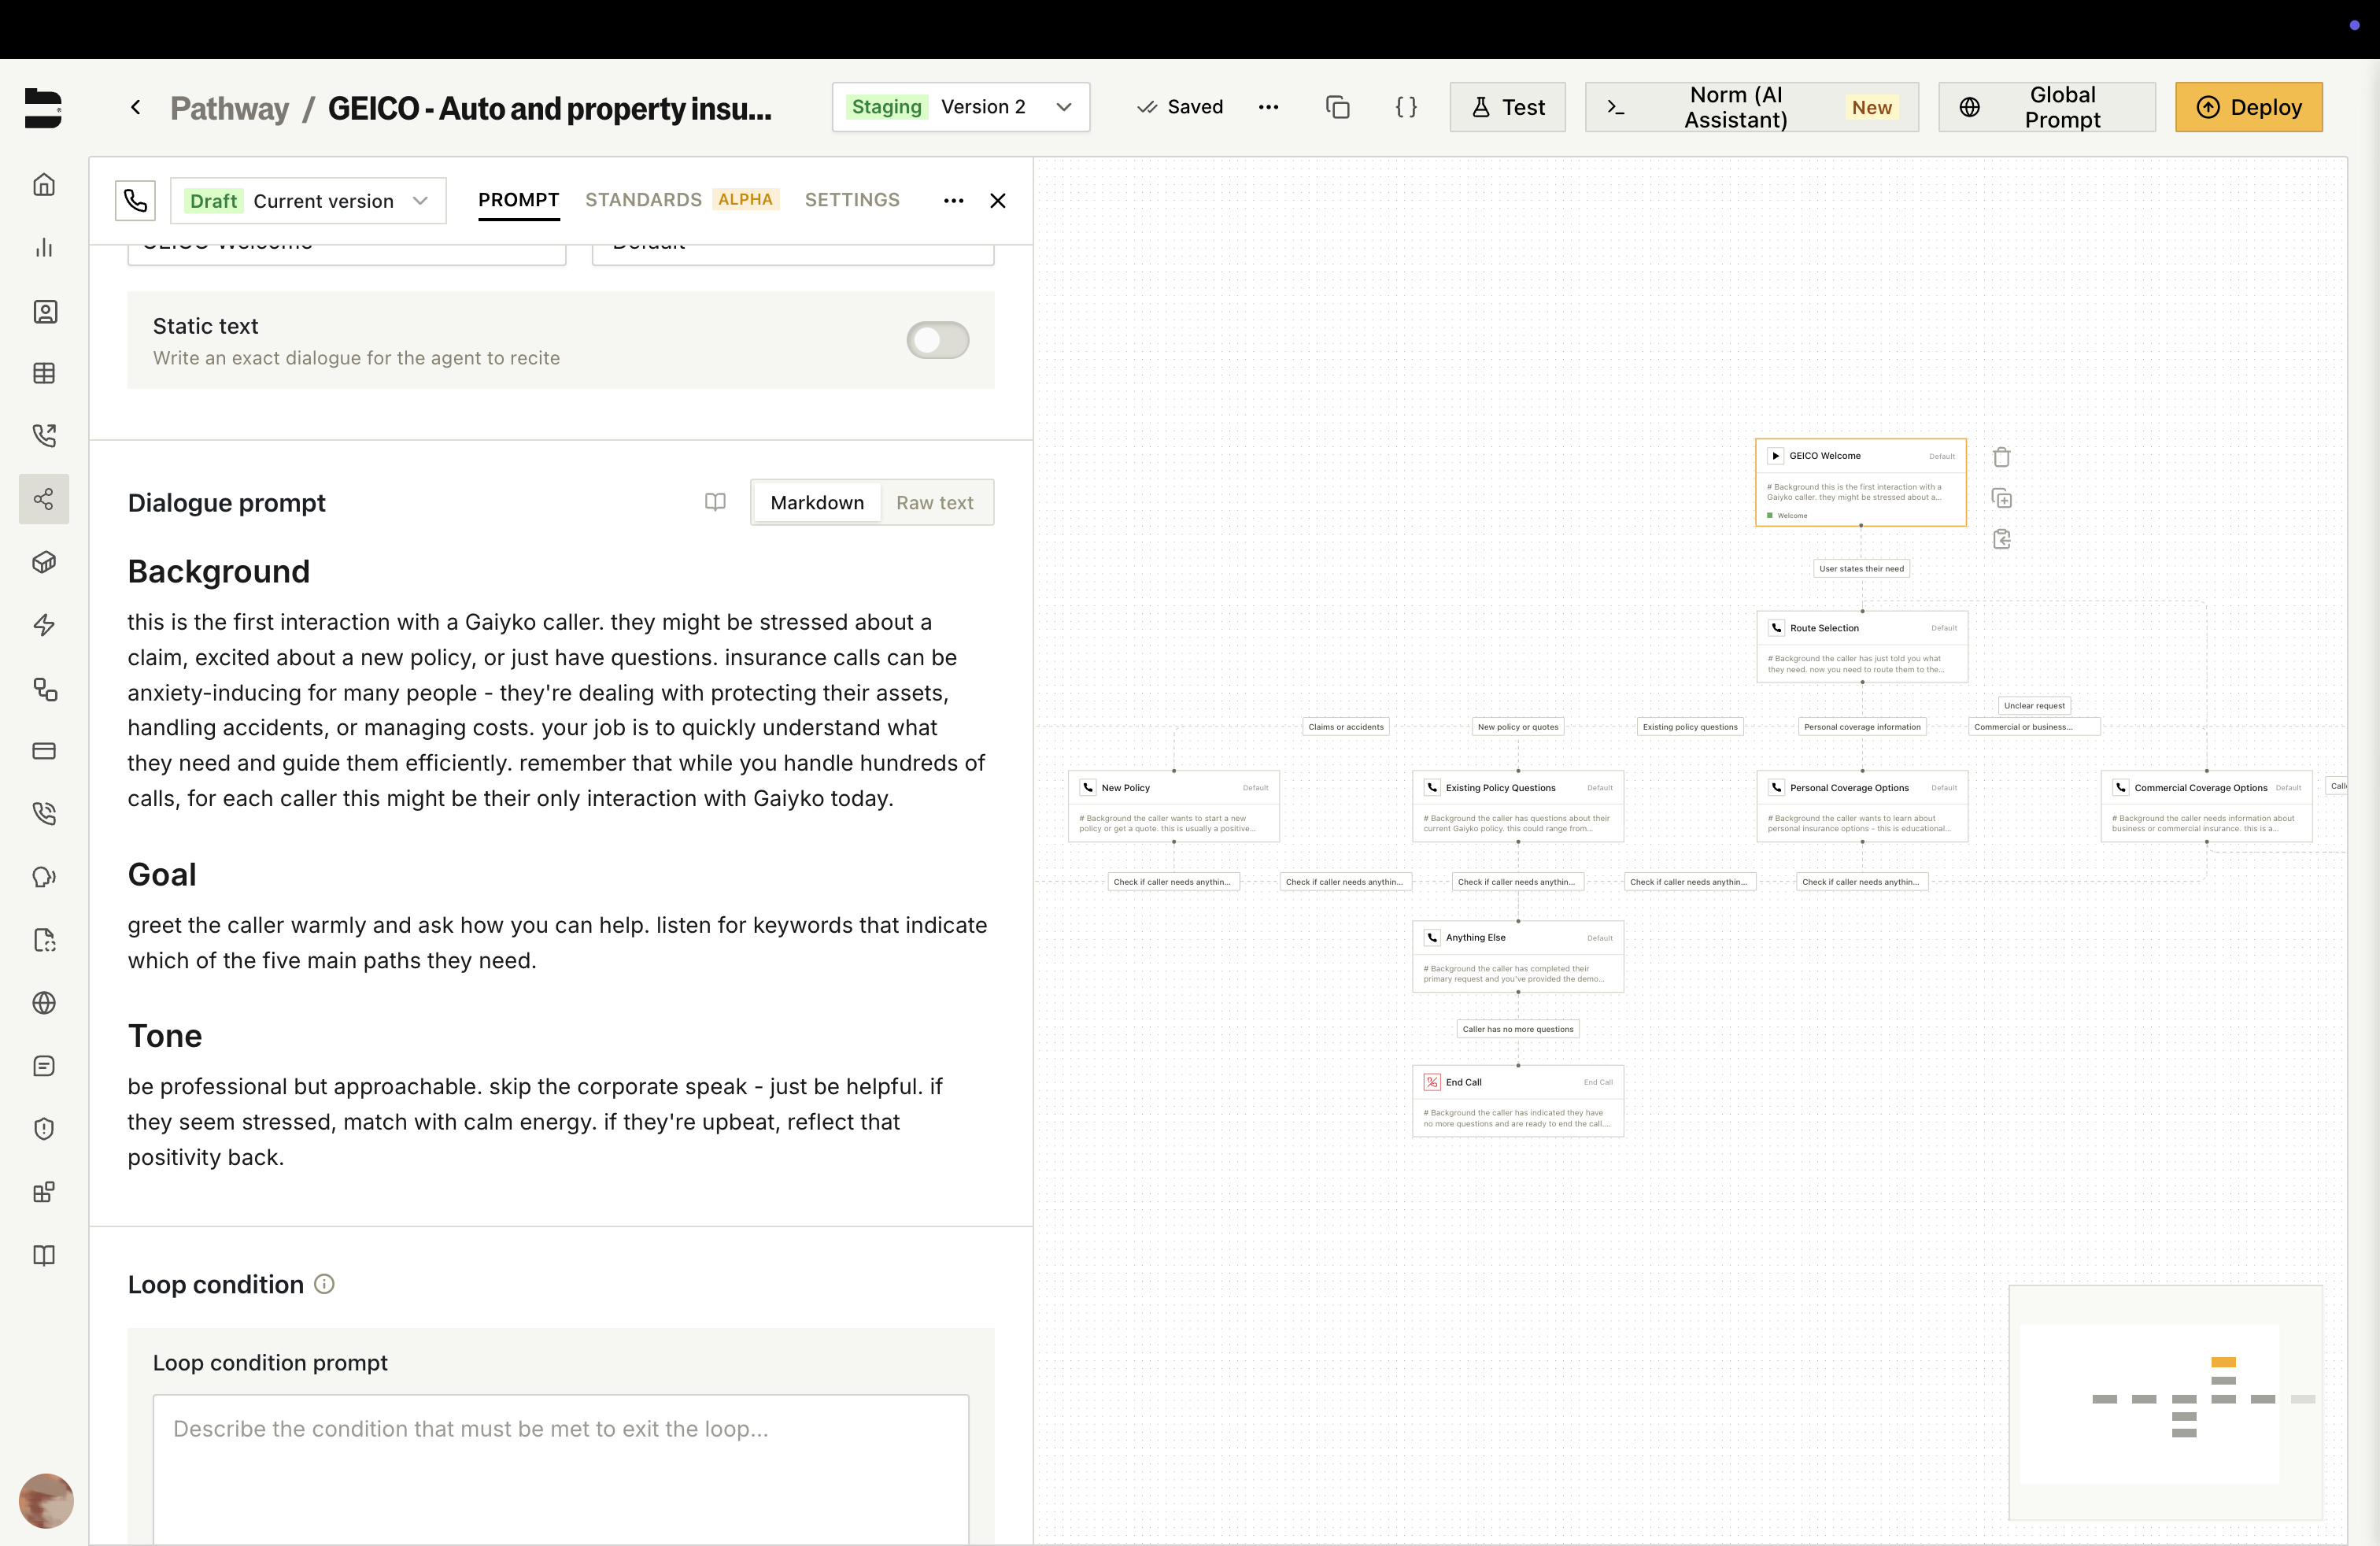Screen dimensions: 2380x1546
Task: Duplicate the GEICO Welcome node icon
Action: pos(2001,498)
